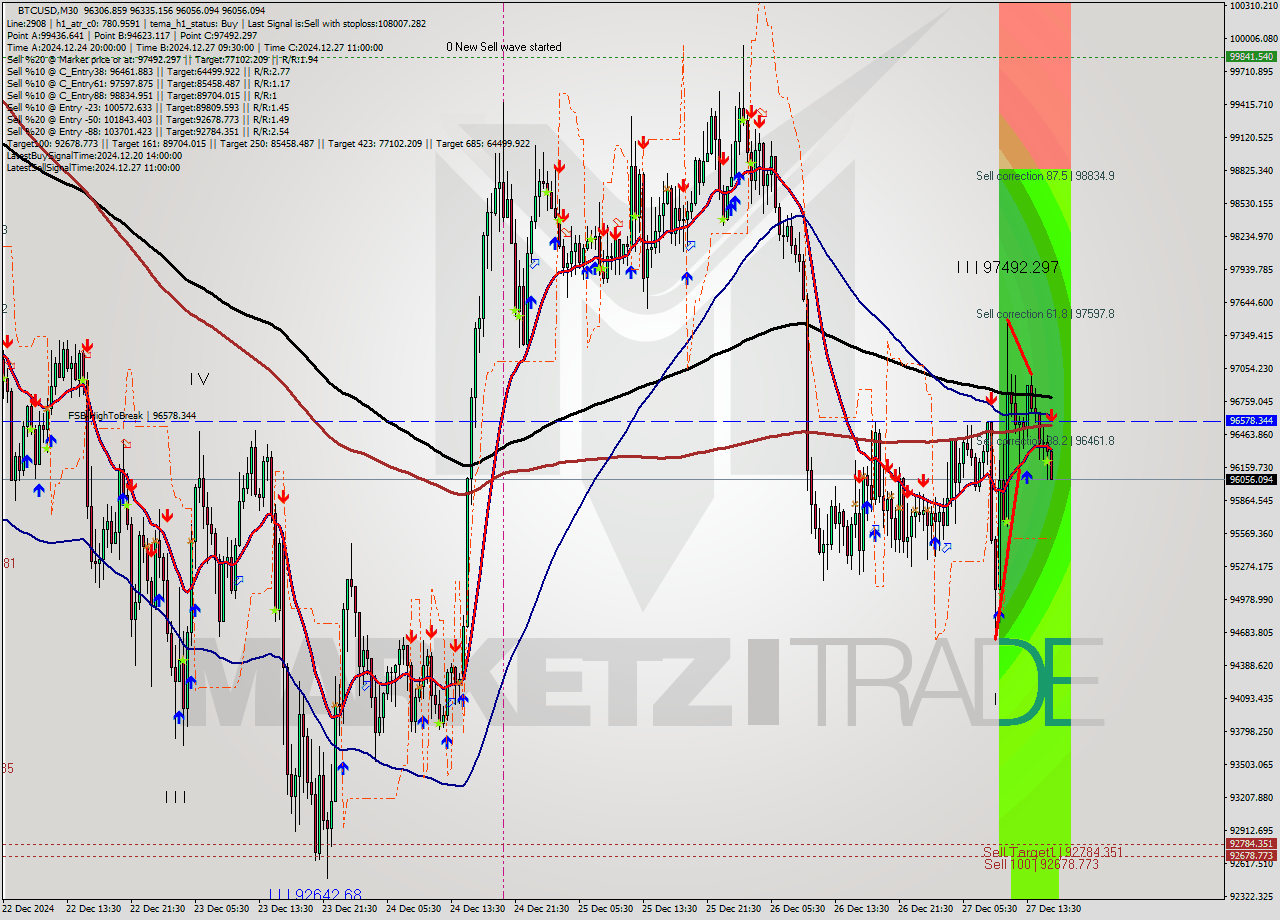The width and height of the screenshot is (1280, 920).
Task: Click the 94093.345 price axis value
Action: (1252, 698)
